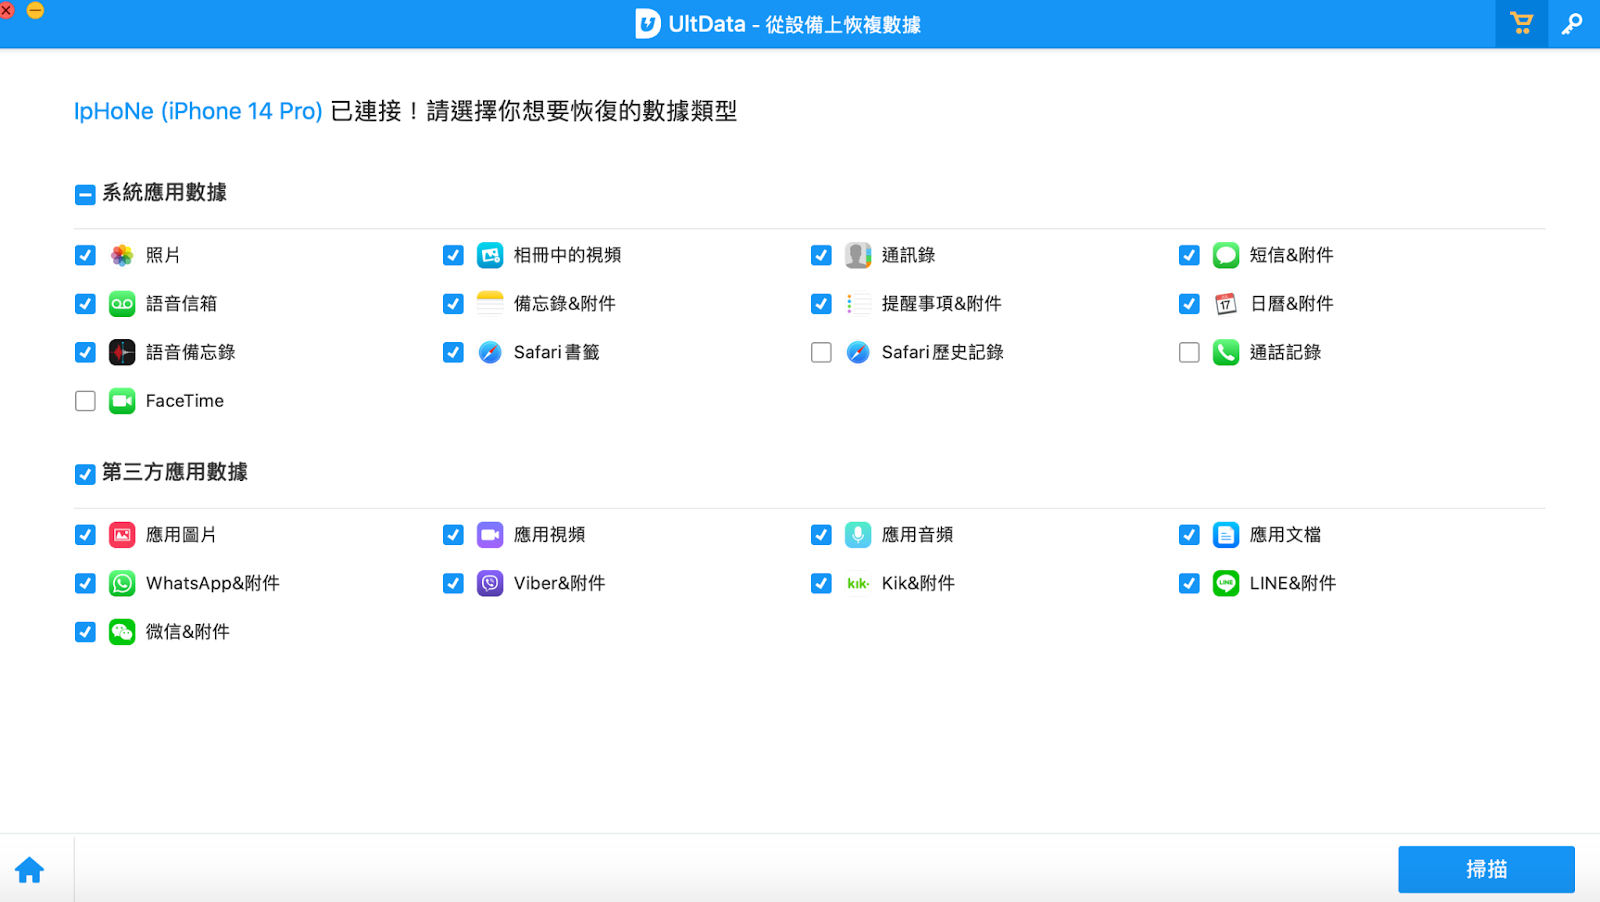This screenshot has height=902, width=1600.
Task: Click the key registration icon
Action: 1572,24
